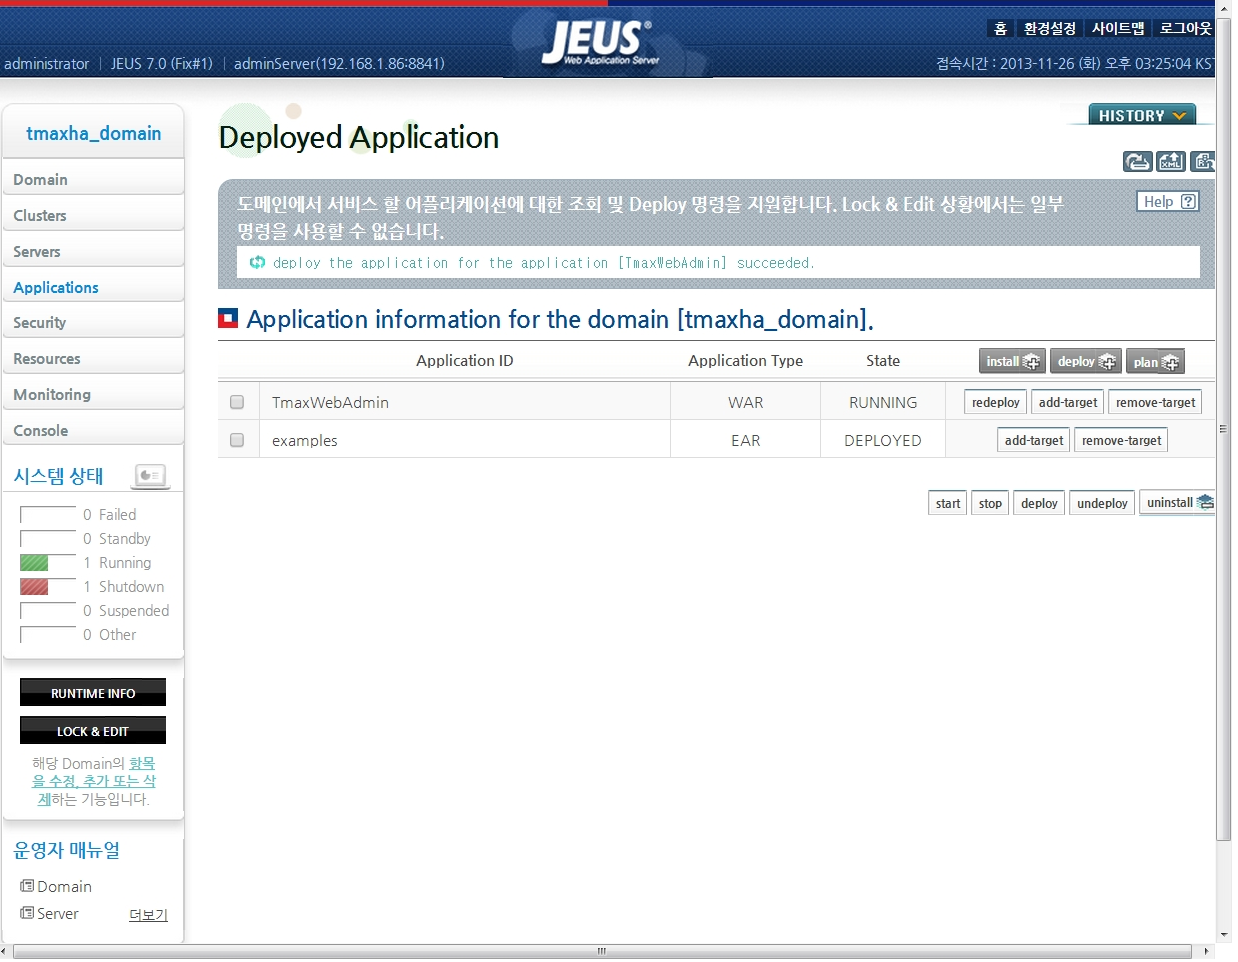Click the RUNTIME INFO button
Screen dimensions: 1238x962
93,693
